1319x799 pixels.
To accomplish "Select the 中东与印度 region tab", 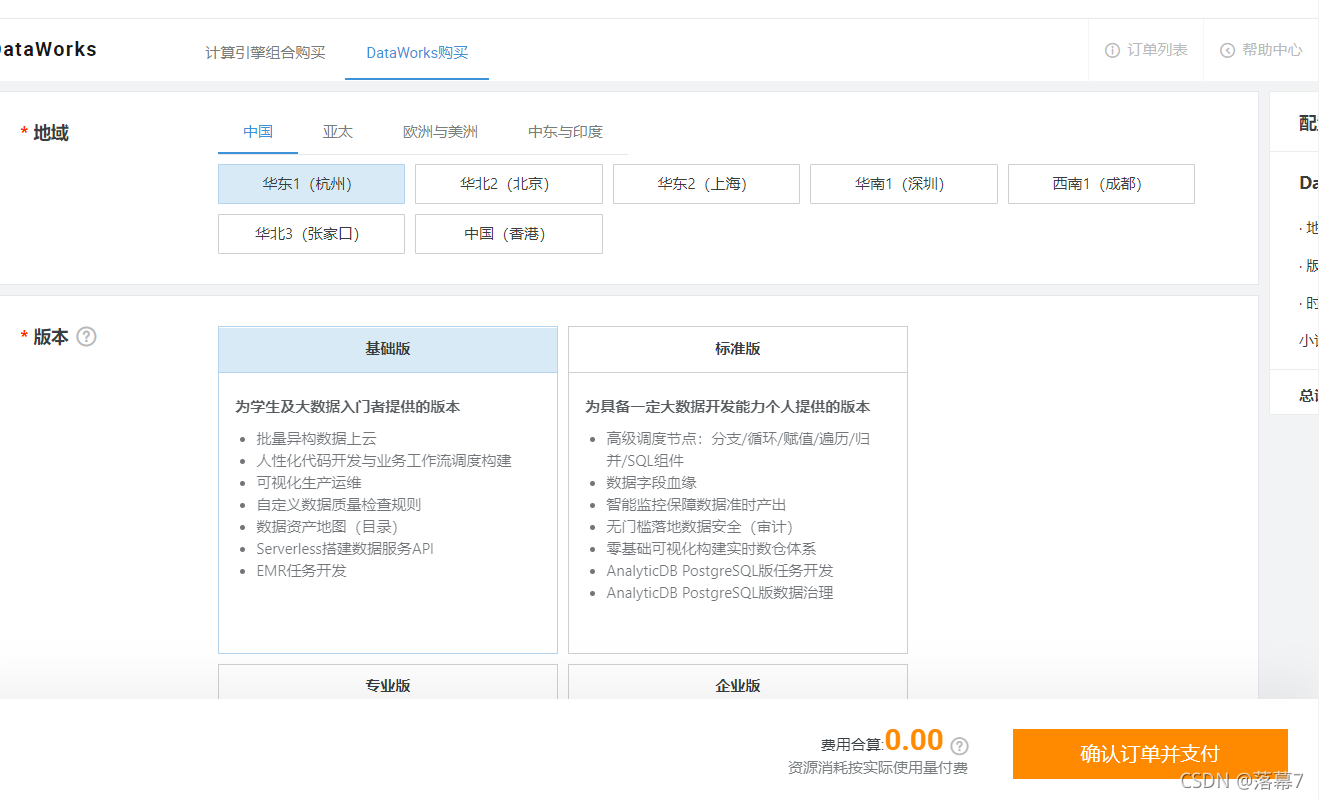I will coord(565,132).
